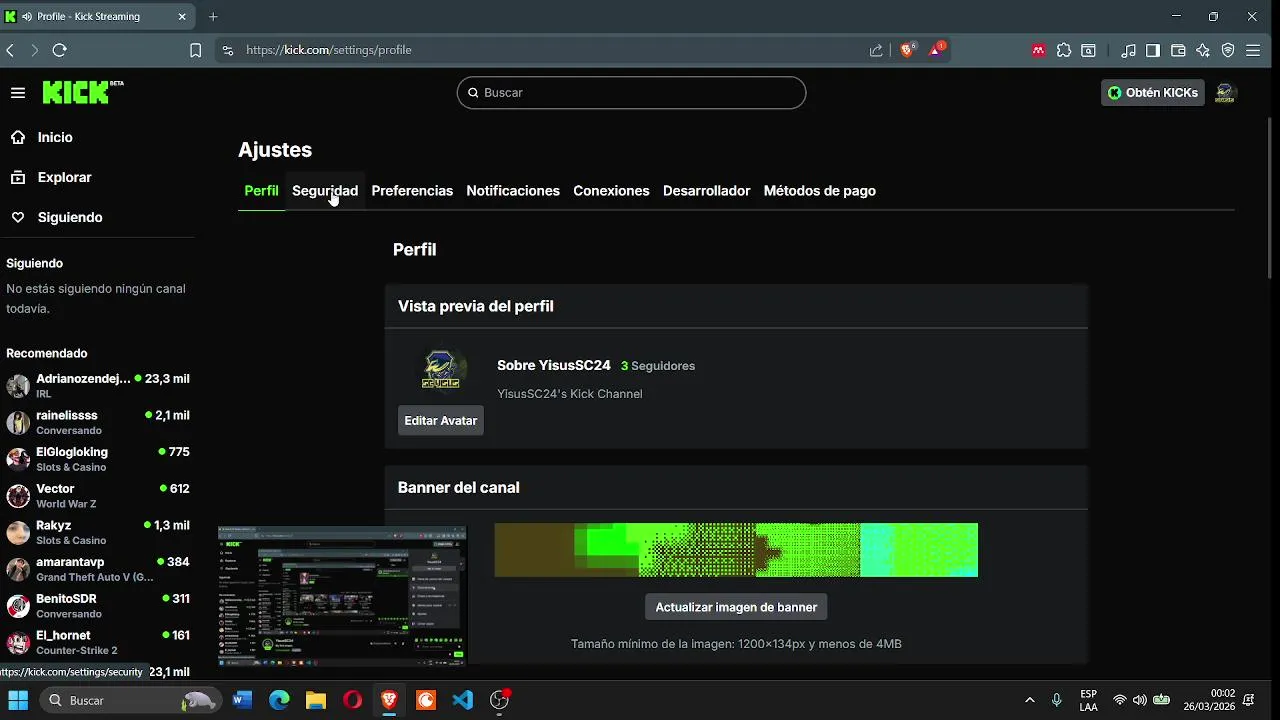Switch to the Seguridad tab

325,190
